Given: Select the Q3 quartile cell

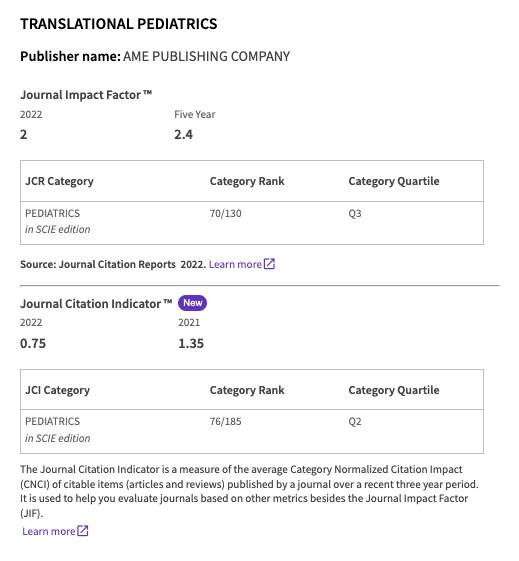Looking at the screenshot, I should coord(355,214).
